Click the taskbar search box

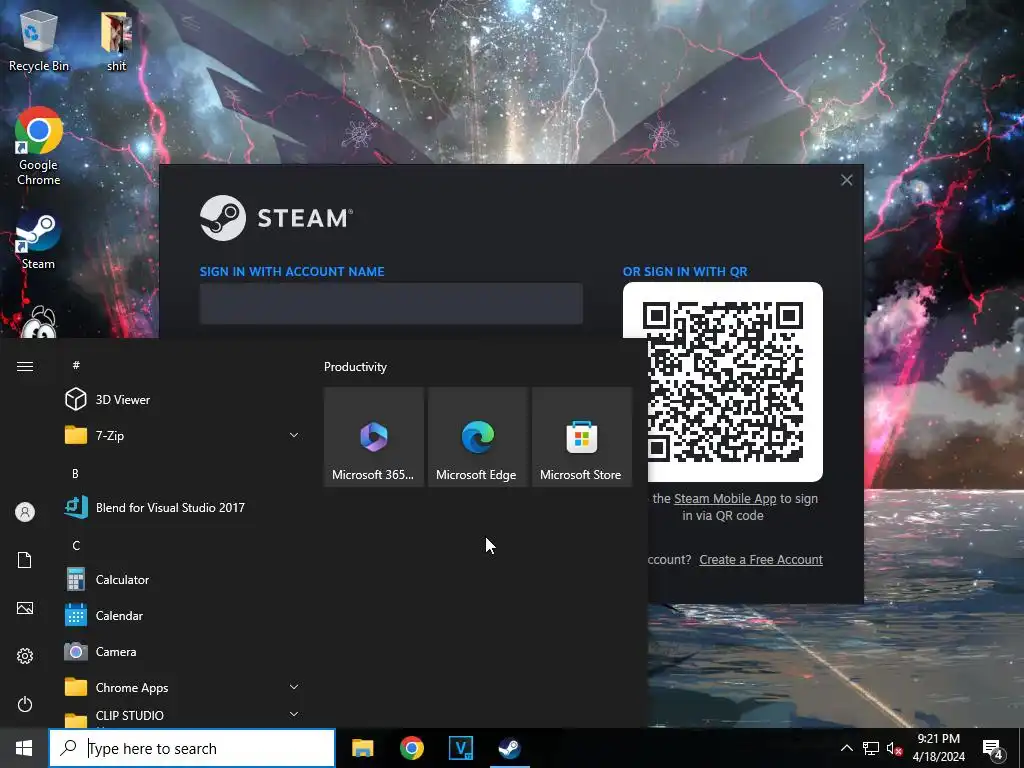point(192,748)
